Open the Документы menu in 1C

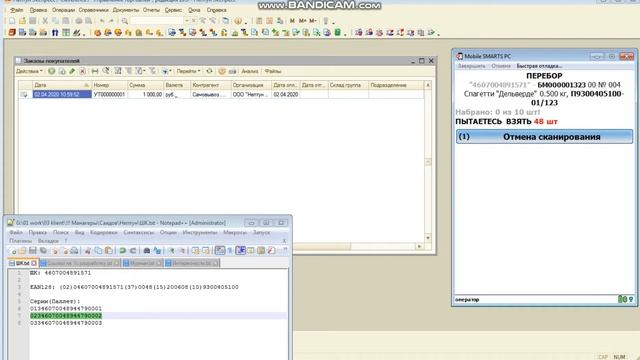point(125,10)
